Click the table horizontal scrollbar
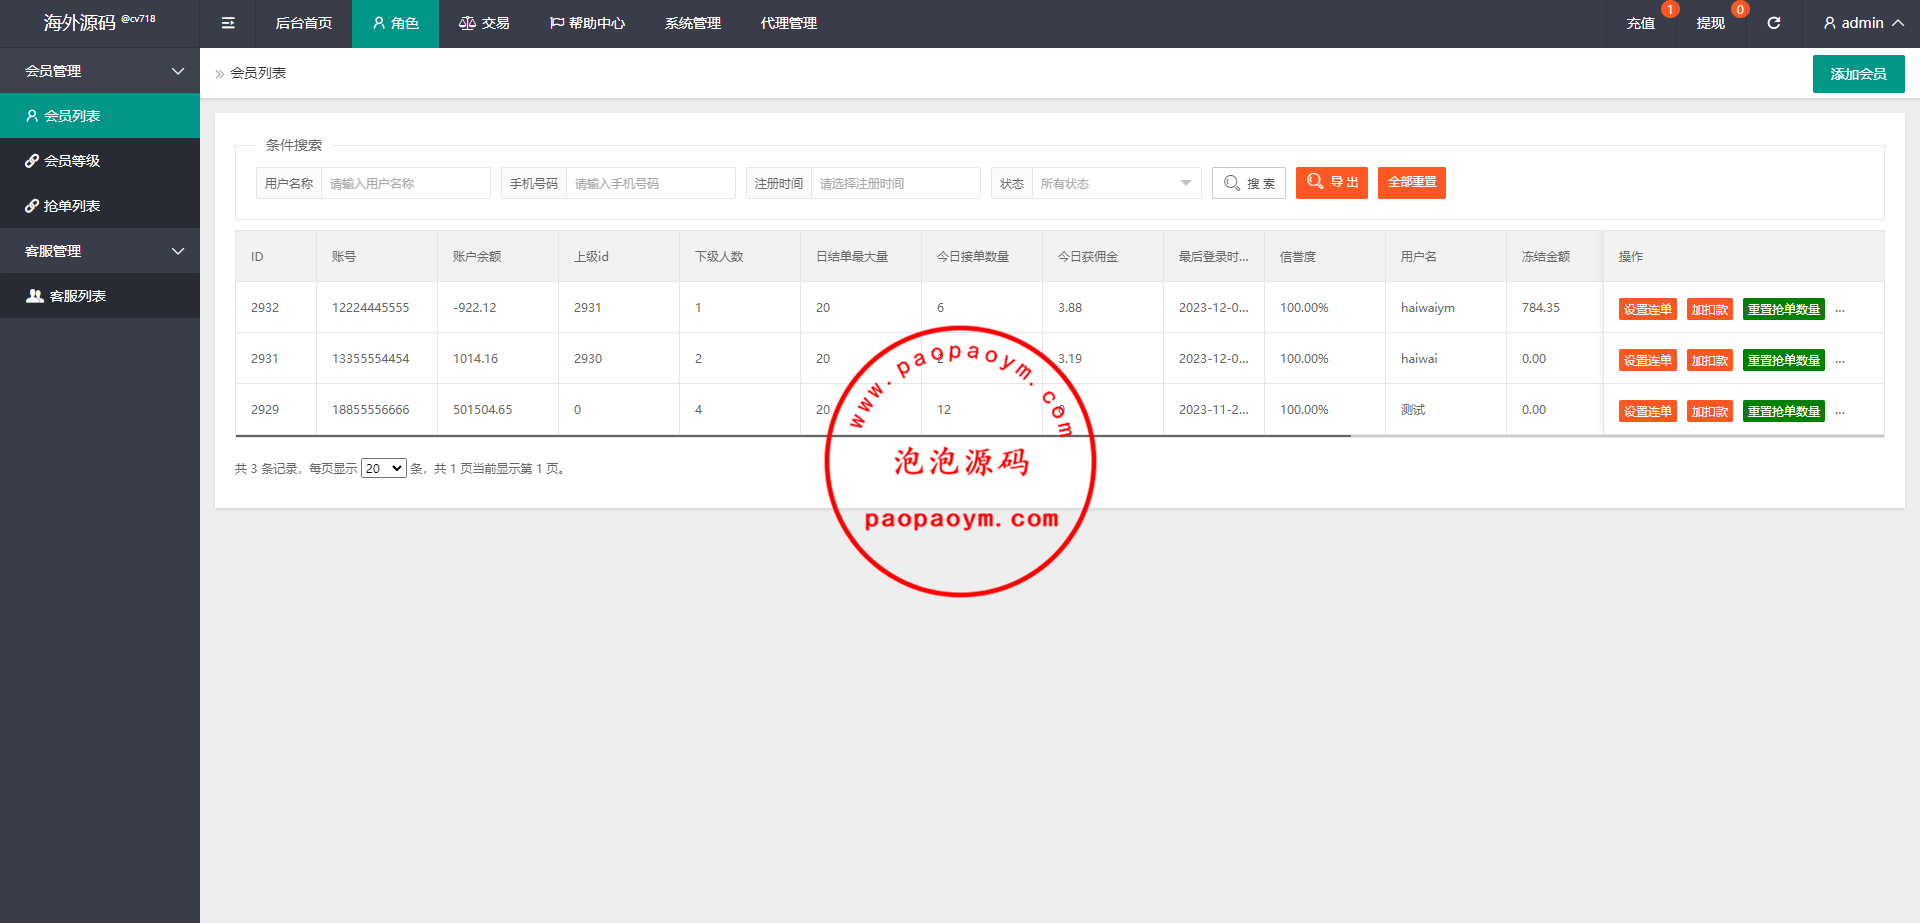The height and width of the screenshot is (923, 1920). click(793, 436)
